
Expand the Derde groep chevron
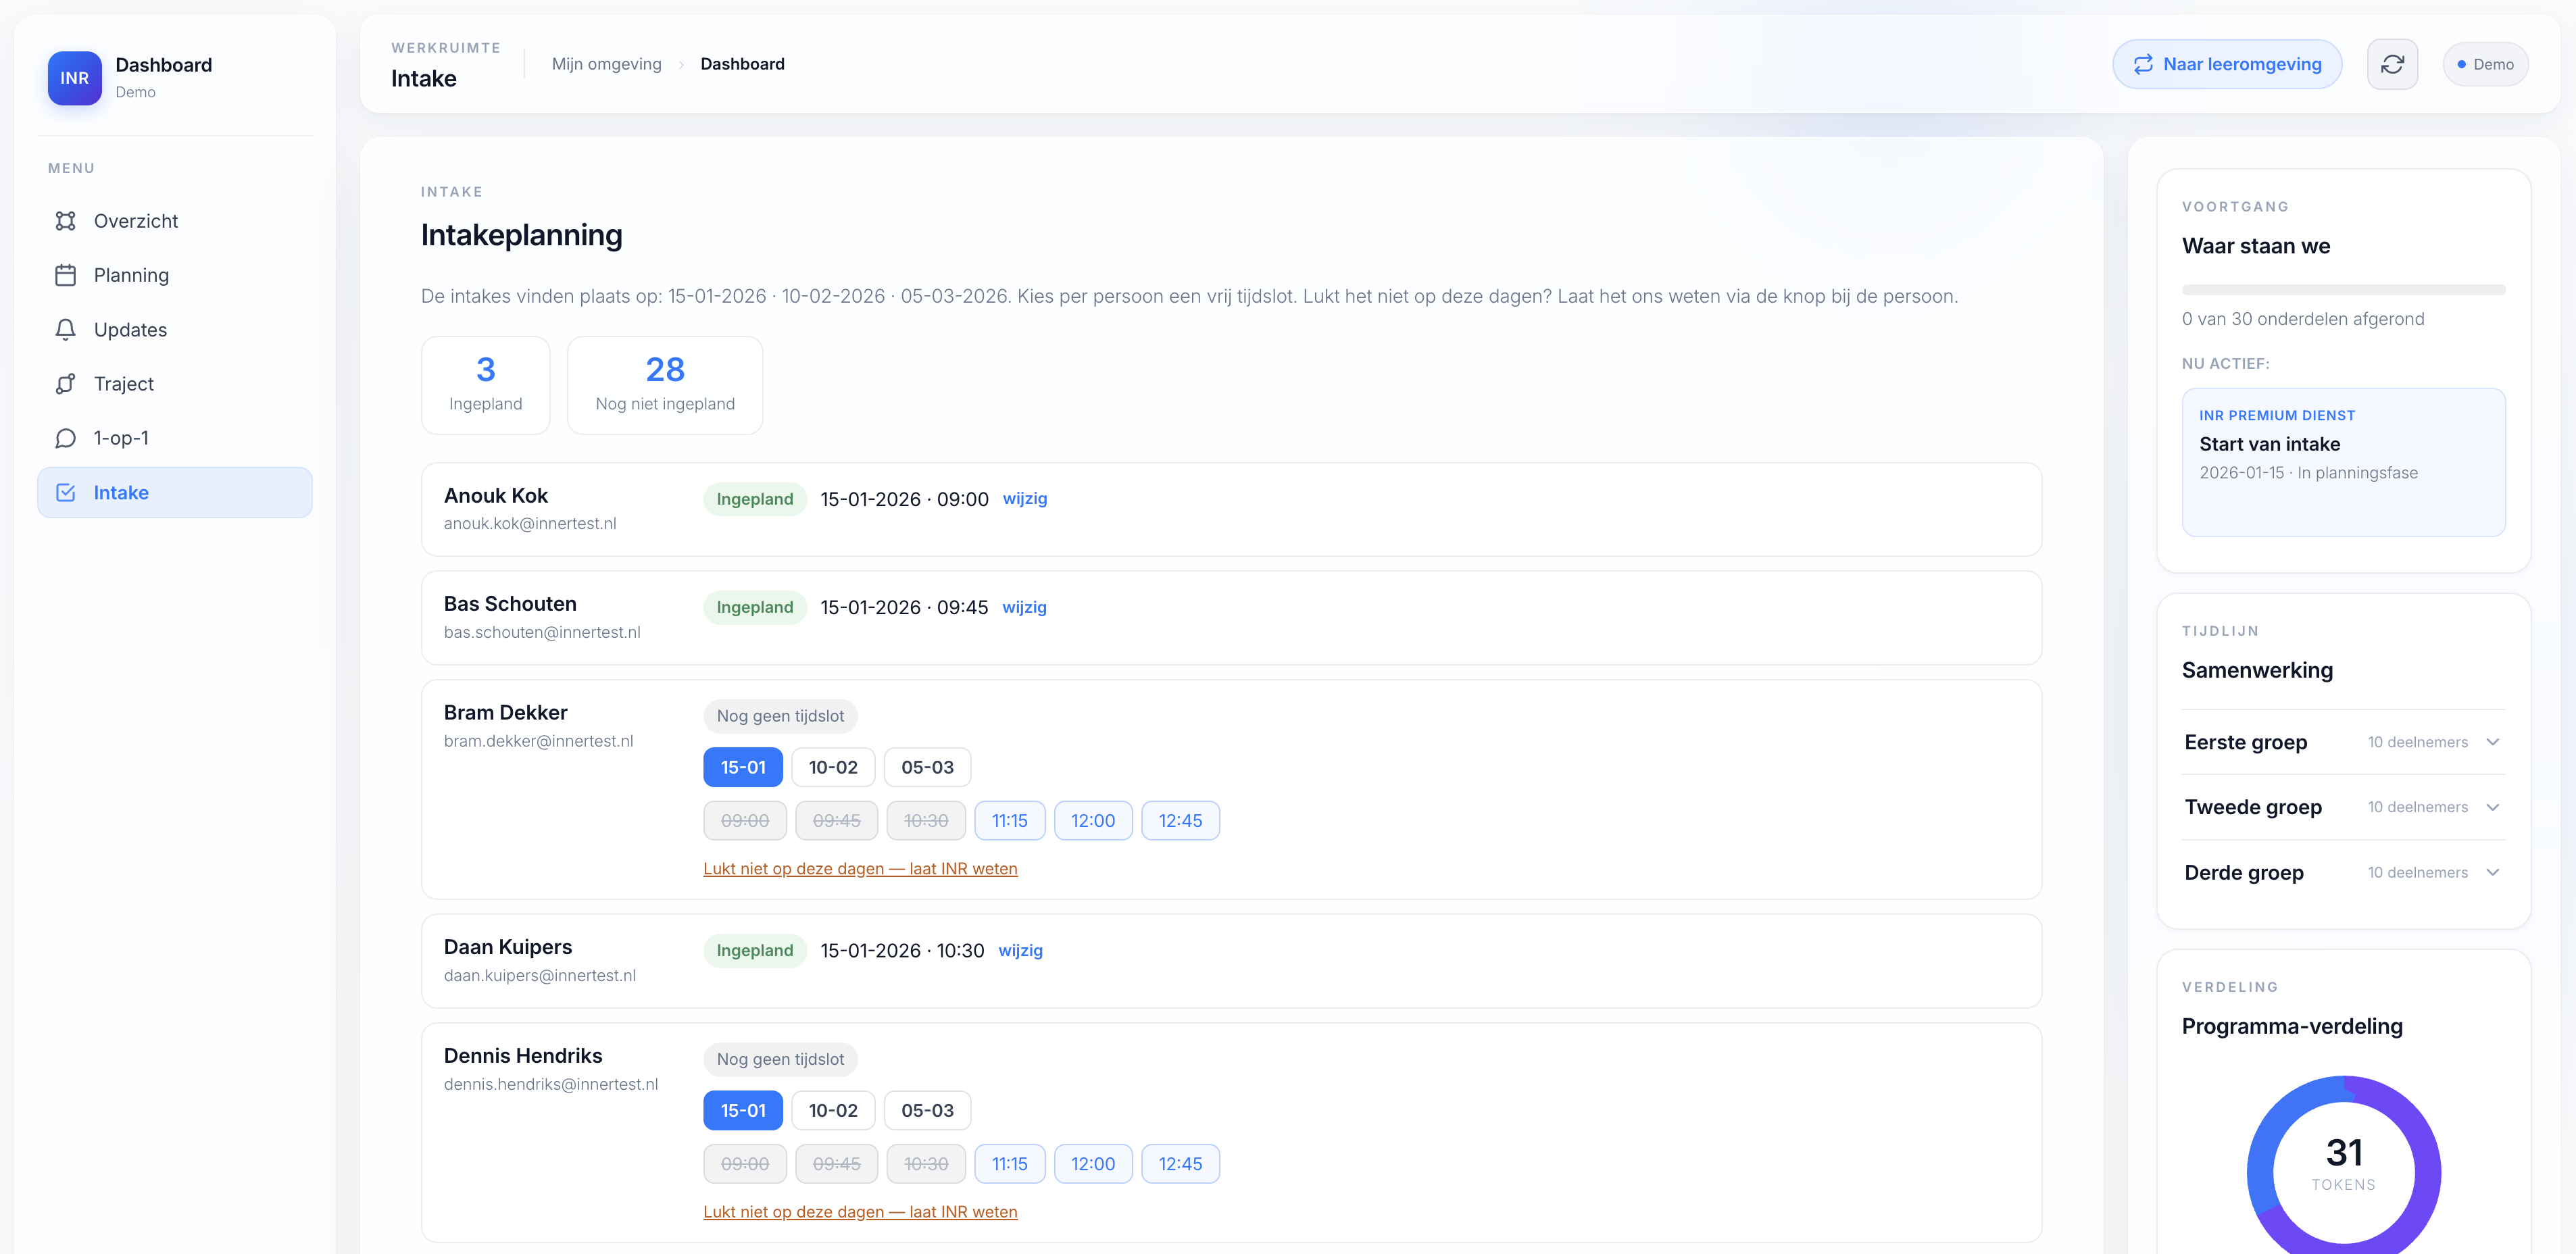coord(2492,872)
